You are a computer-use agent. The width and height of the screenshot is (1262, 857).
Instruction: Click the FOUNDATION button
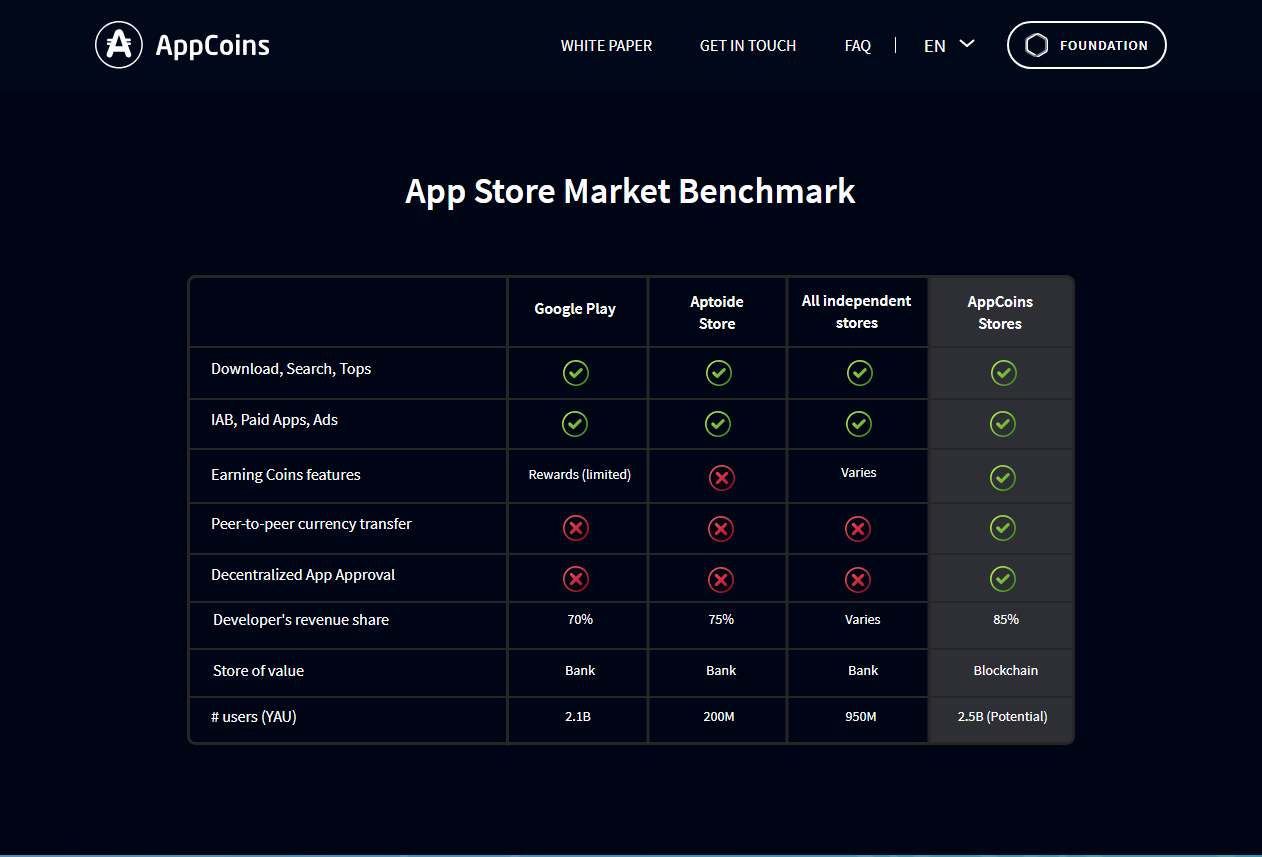point(1087,45)
